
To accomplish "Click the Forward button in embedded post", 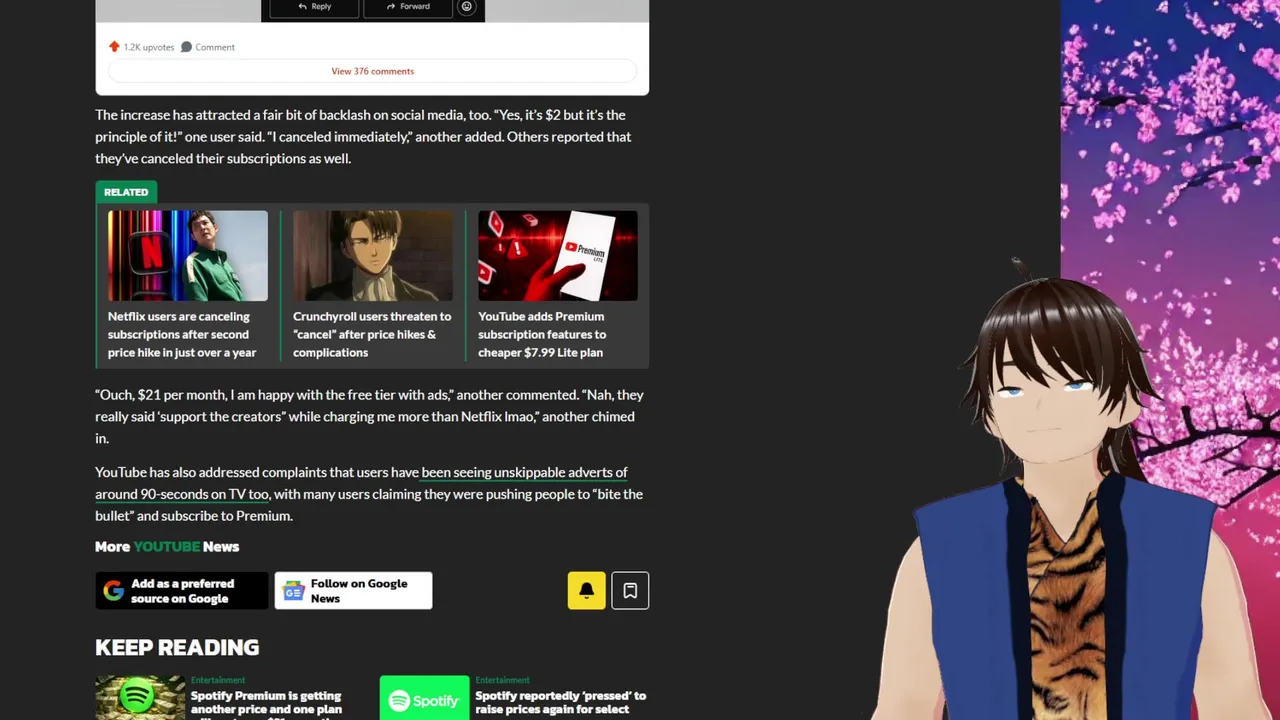I will pyautogui.click(x=408, y=7).
